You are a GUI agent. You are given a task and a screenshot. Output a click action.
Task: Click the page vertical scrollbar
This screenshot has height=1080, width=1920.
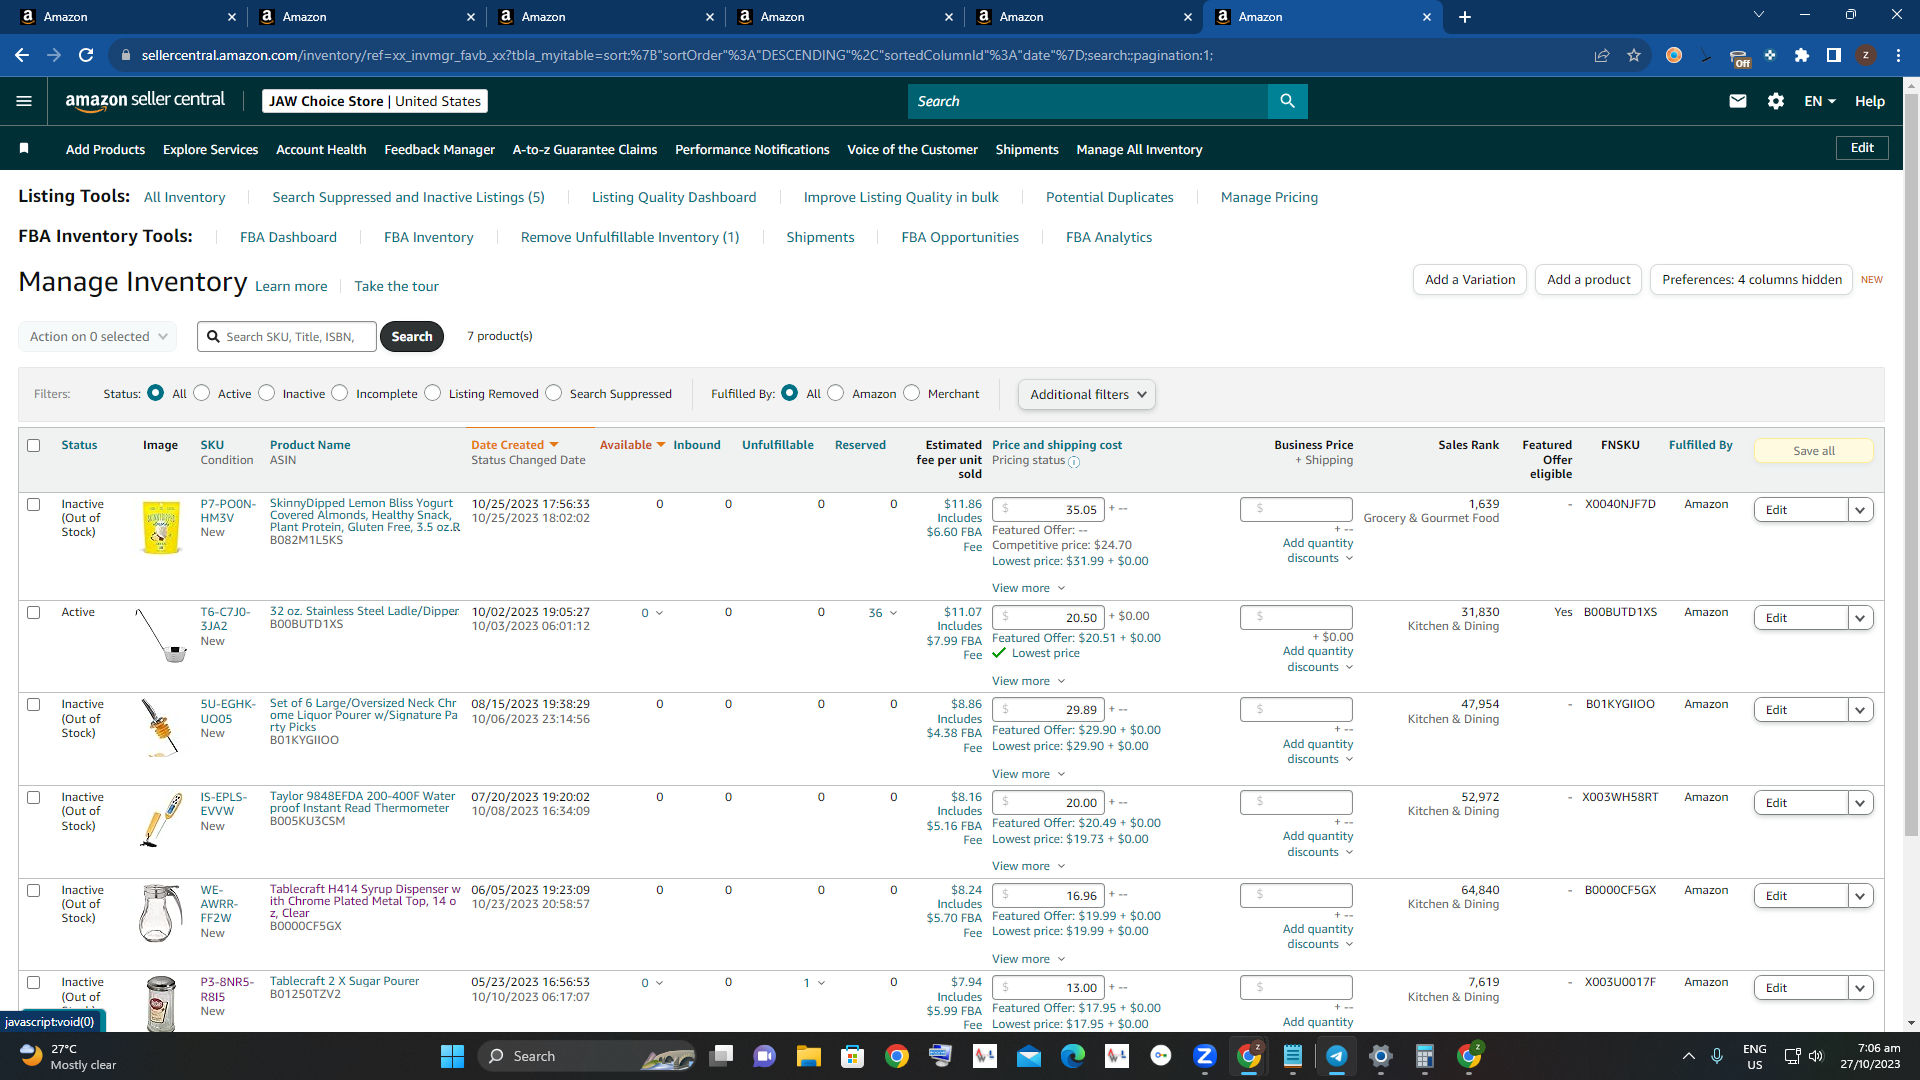click(1911, 466)
